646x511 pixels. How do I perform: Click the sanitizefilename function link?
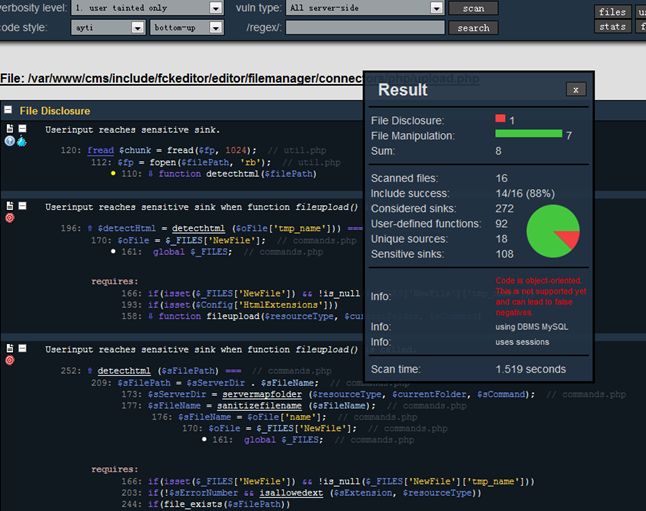click(259, 406)
